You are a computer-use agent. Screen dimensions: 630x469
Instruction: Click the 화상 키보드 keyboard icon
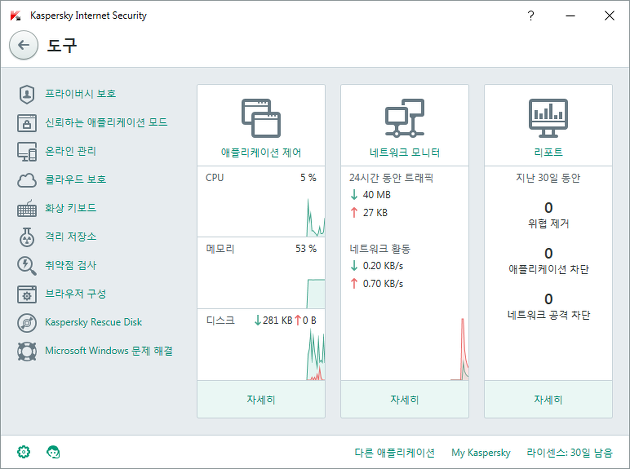27,209
